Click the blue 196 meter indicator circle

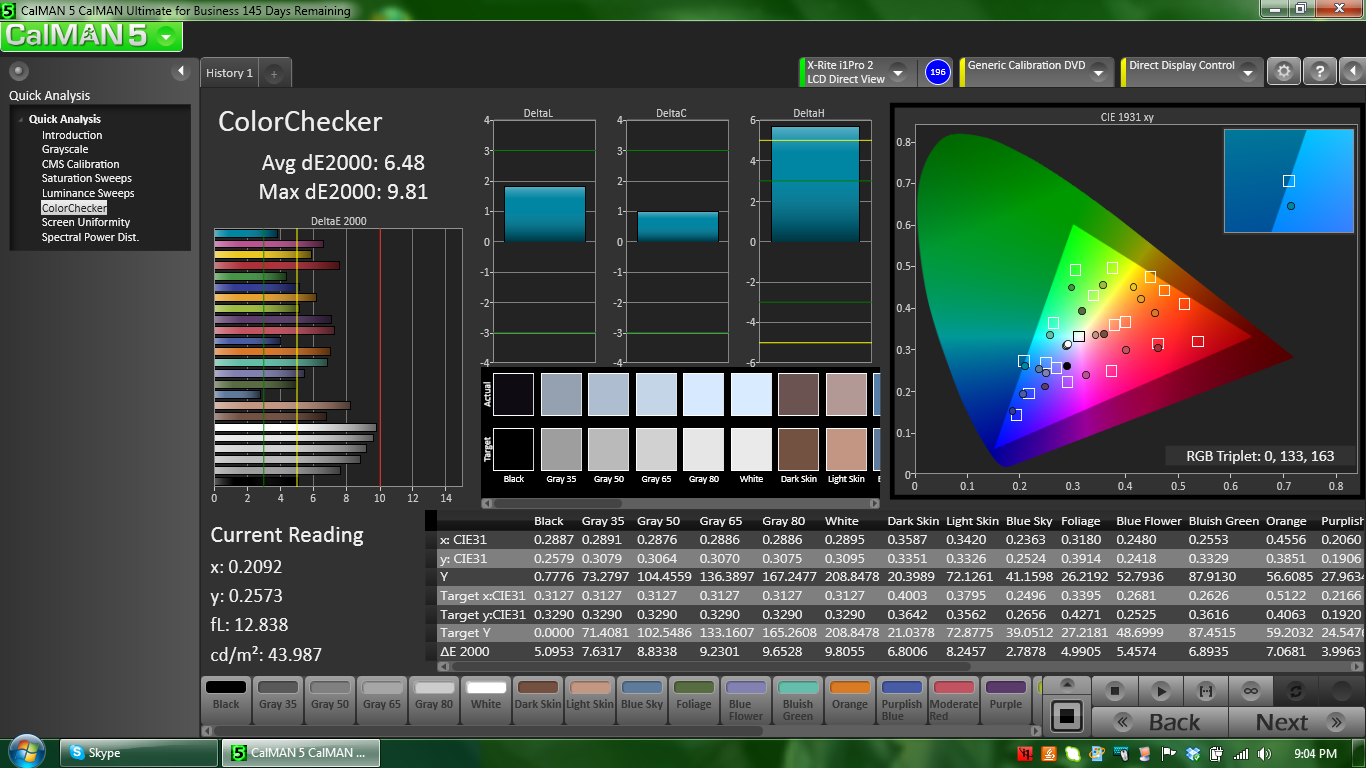938,72
